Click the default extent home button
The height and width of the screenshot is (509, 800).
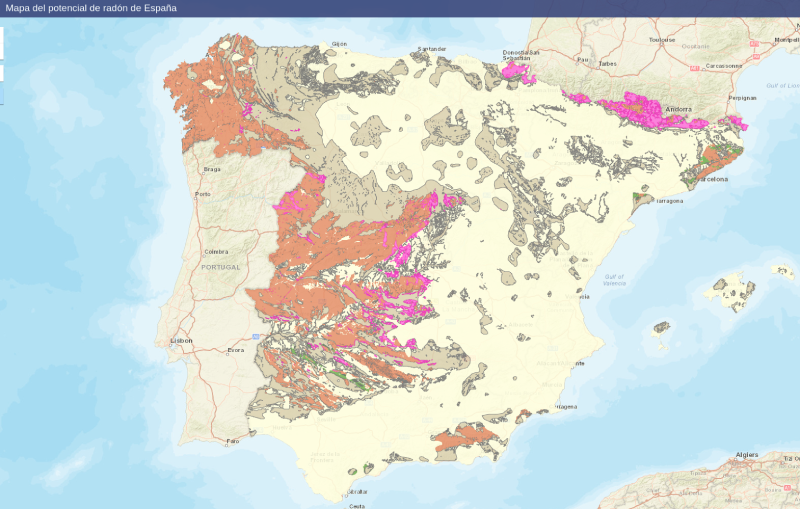pyautogui.click(x=1, y=73)
